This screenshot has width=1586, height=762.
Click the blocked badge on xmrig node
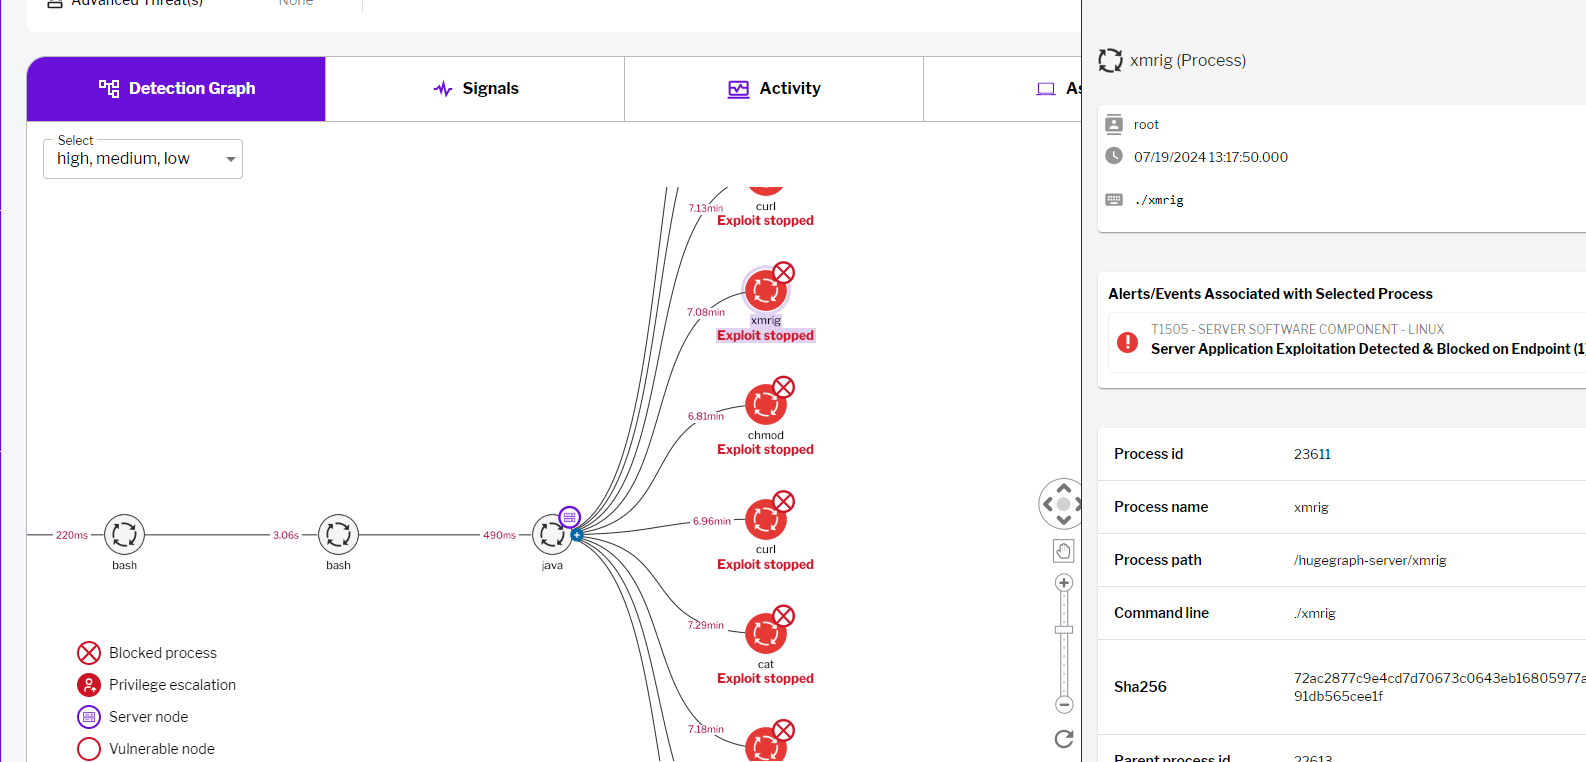784,273
